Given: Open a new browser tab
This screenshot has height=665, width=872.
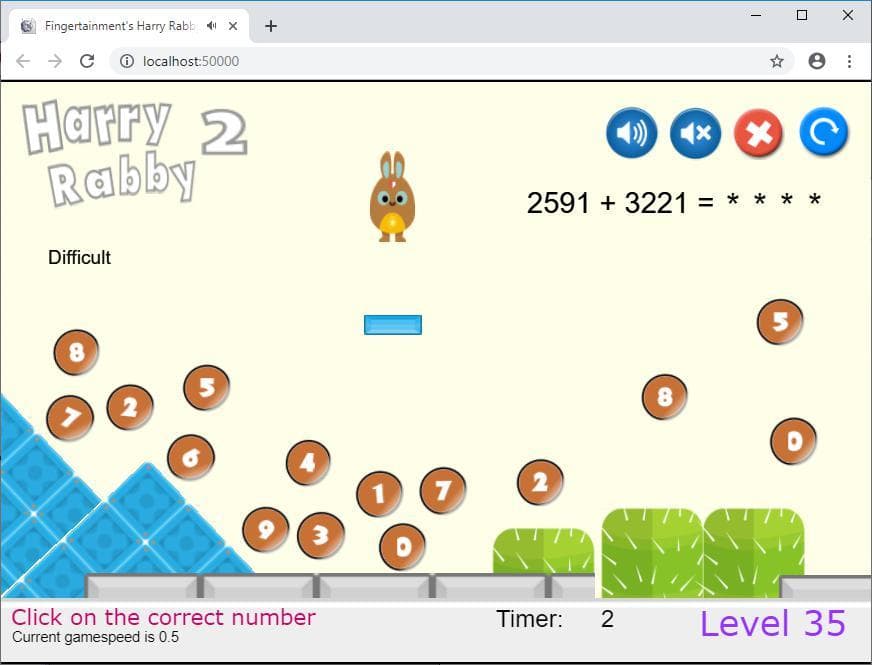Looking at the screenshot, I should tap(271, 26).
